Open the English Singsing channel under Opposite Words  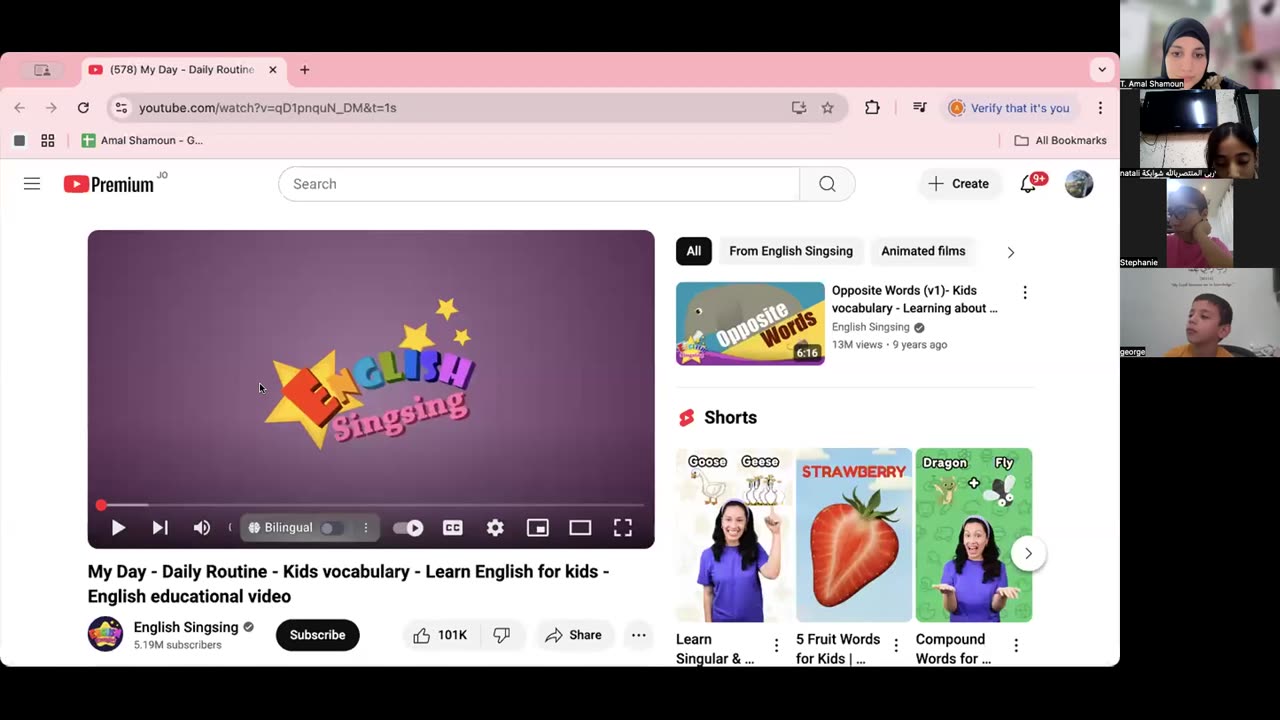(x=871, y=327)
